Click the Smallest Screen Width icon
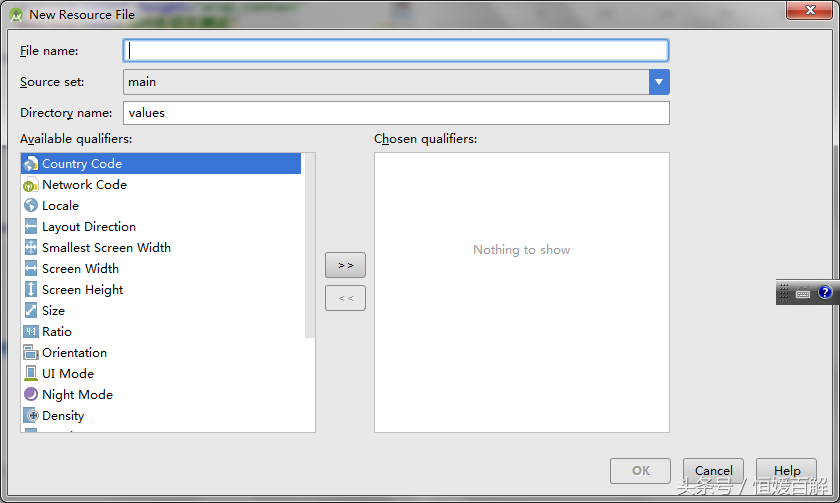The width and height of the screenshot is (840, 503). [x=31, y=247]
